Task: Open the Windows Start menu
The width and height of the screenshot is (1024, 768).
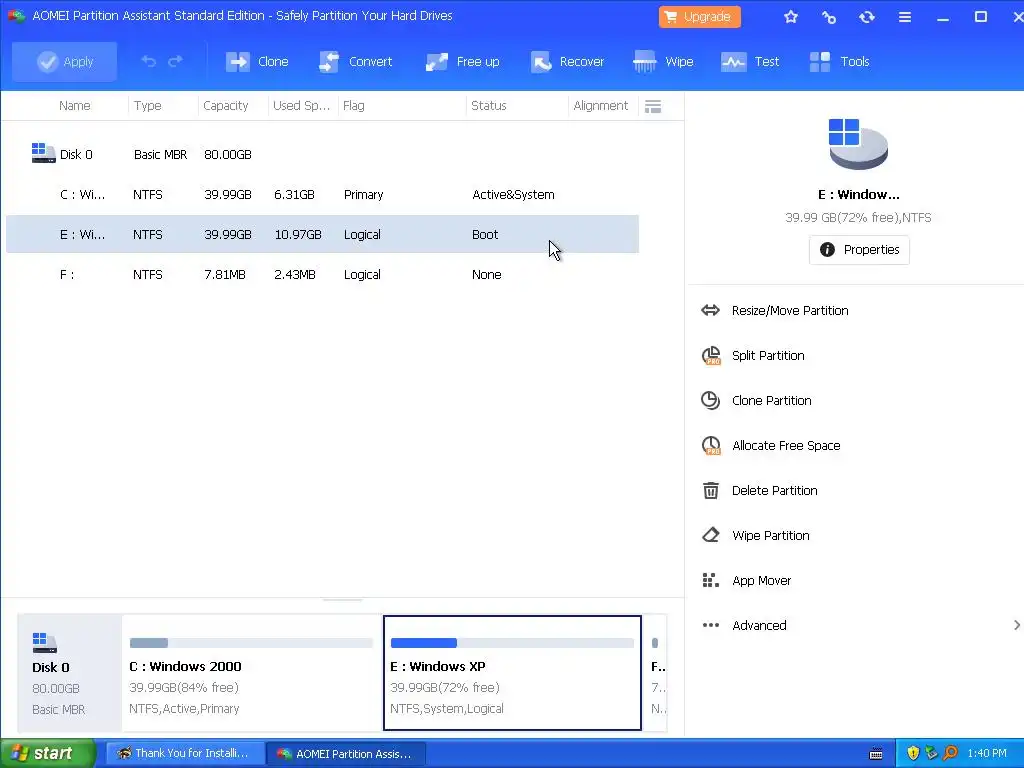Action: pos(48,754)
